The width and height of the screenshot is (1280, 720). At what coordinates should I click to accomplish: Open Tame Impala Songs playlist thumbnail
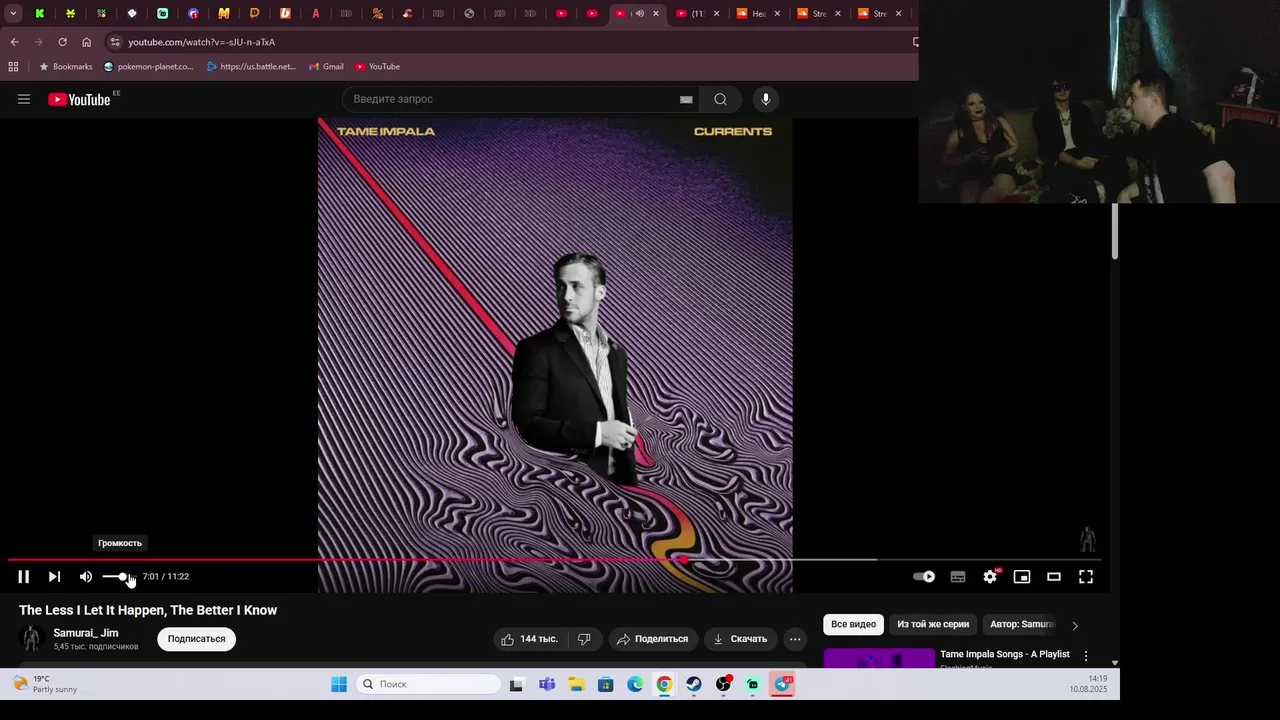click(x=879, y=657)
